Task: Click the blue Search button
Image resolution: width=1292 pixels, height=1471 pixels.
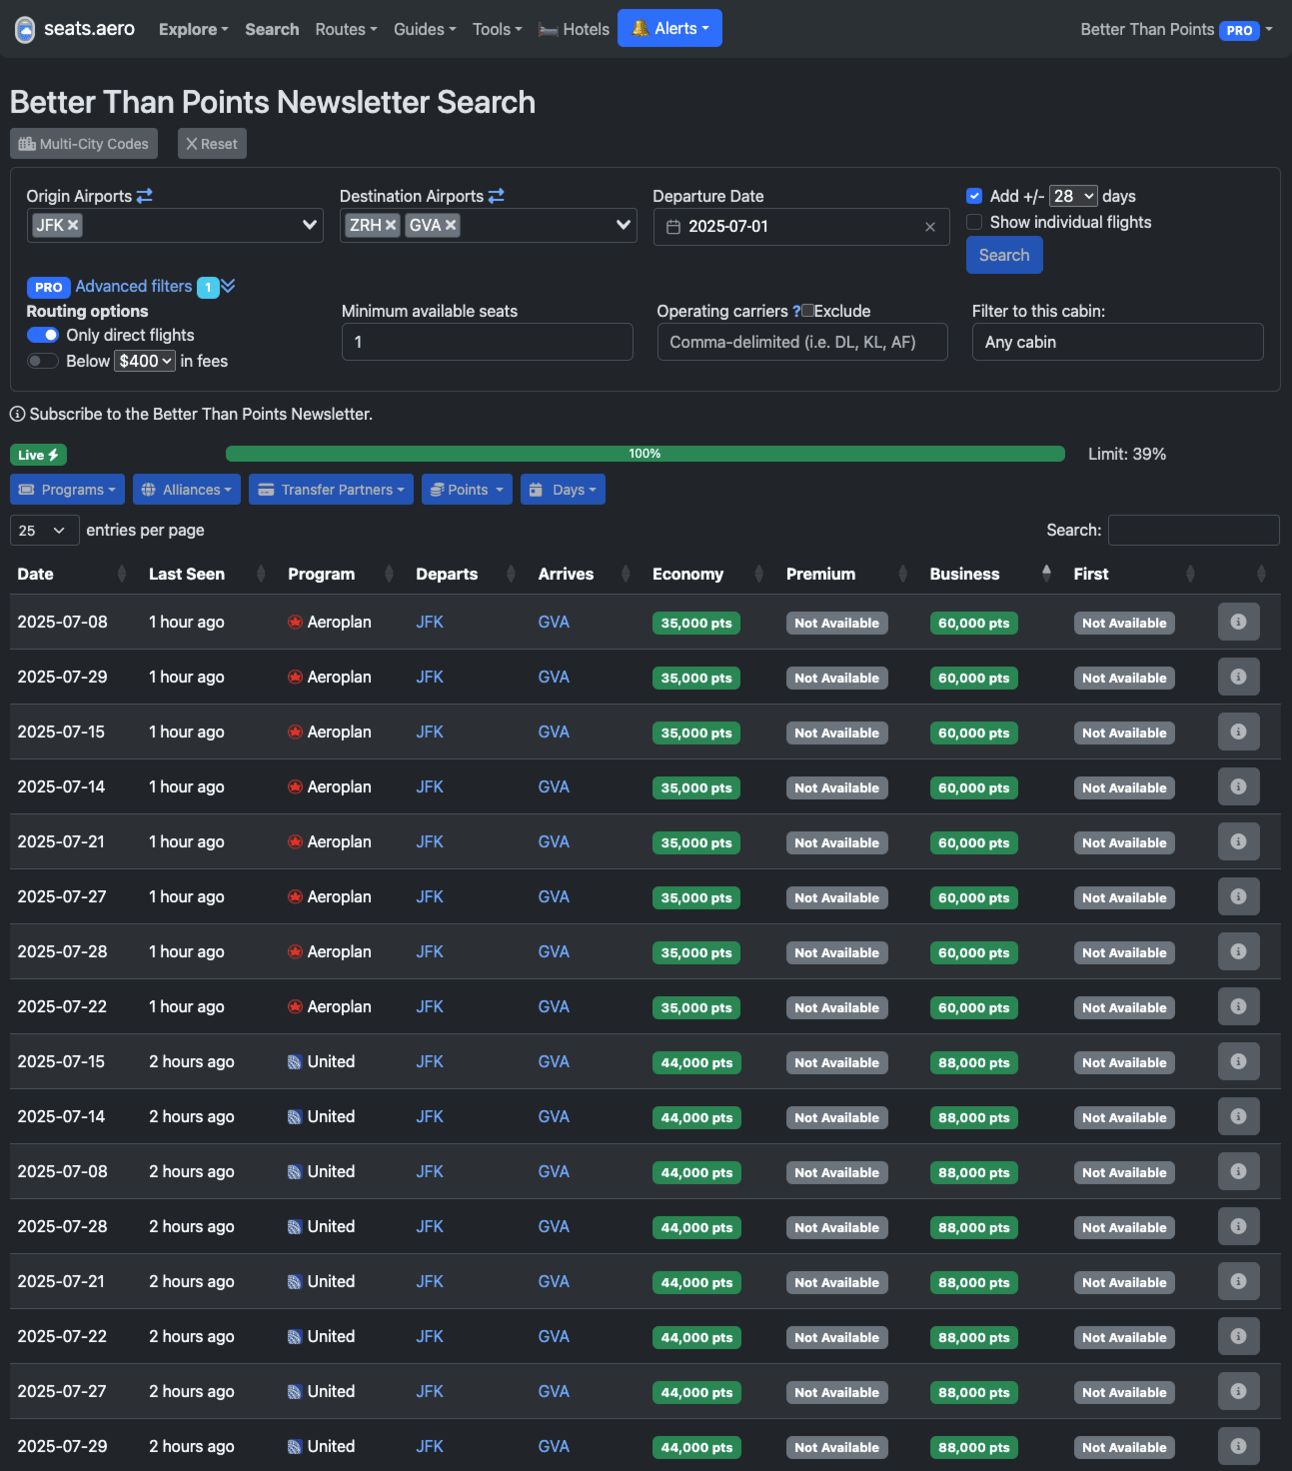Action: pyautogui.click(x=1004, y=255)
